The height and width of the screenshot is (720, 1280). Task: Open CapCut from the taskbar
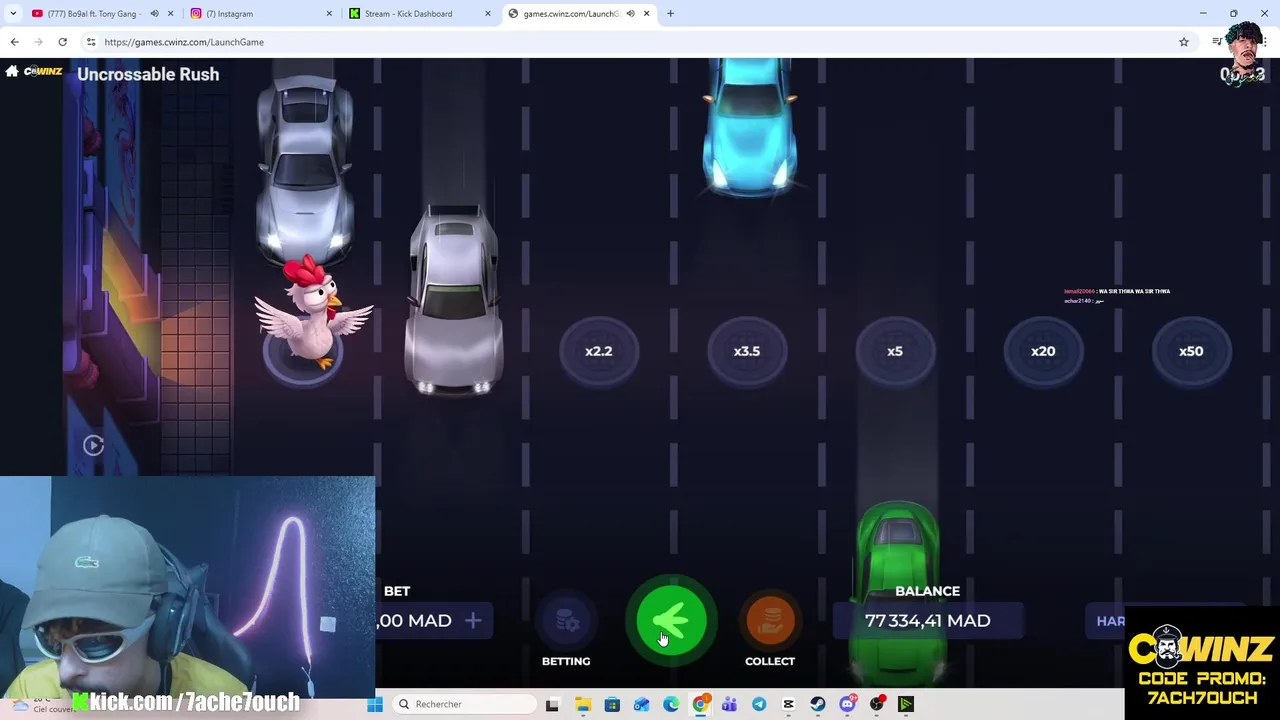pos(788,704)
